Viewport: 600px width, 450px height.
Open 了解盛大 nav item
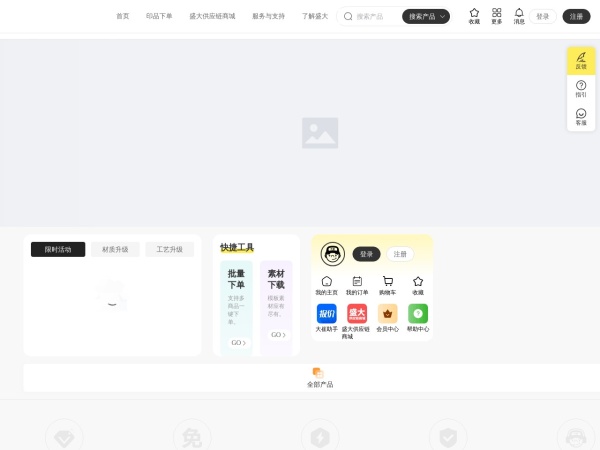(x=315, y=16)
